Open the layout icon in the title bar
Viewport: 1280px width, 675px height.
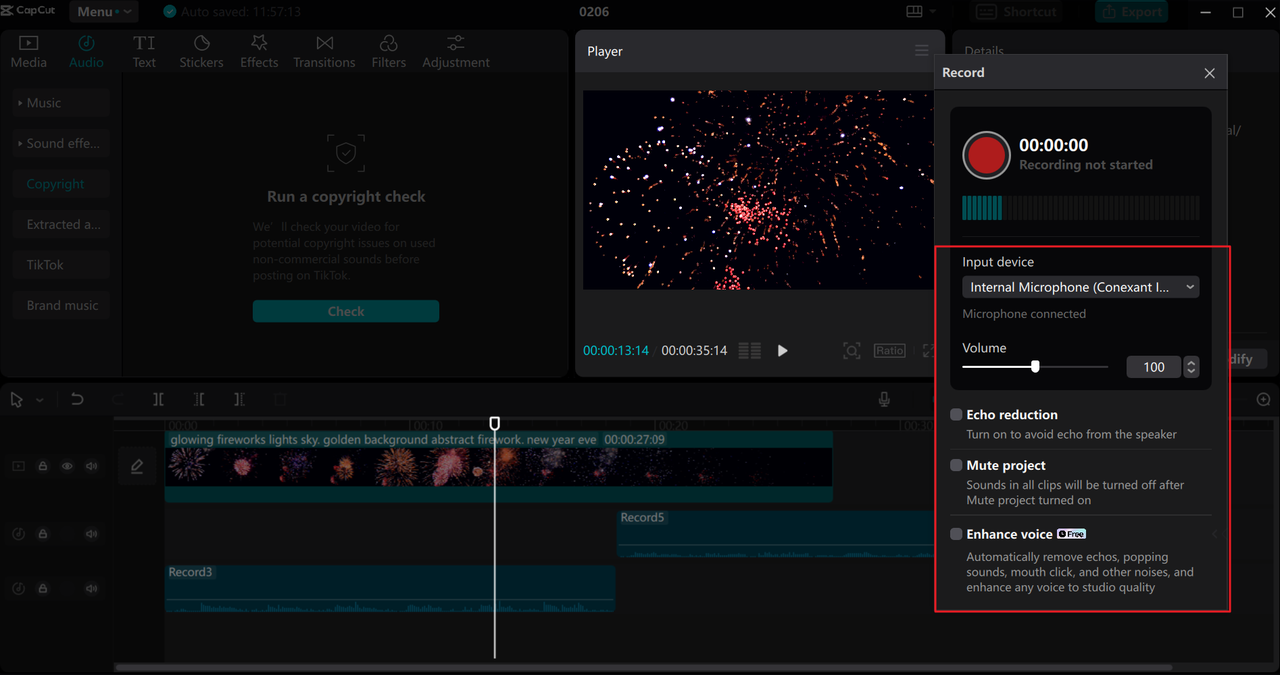pyautogui.click(x=914, y=12)
